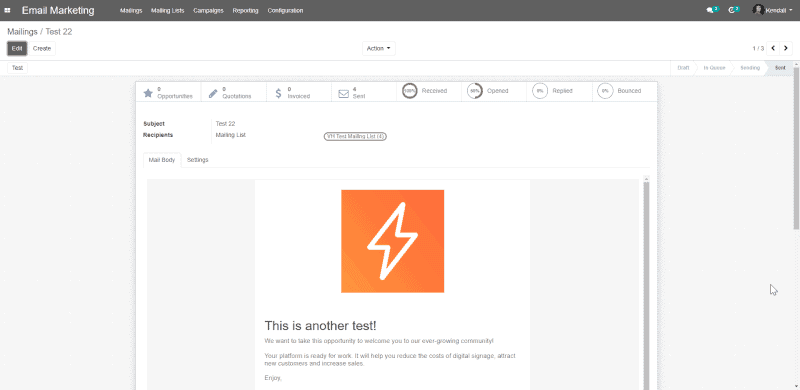Screen dimensions: 800x390
Task: Open the Campaigns menu
Action: coord(208,10)
